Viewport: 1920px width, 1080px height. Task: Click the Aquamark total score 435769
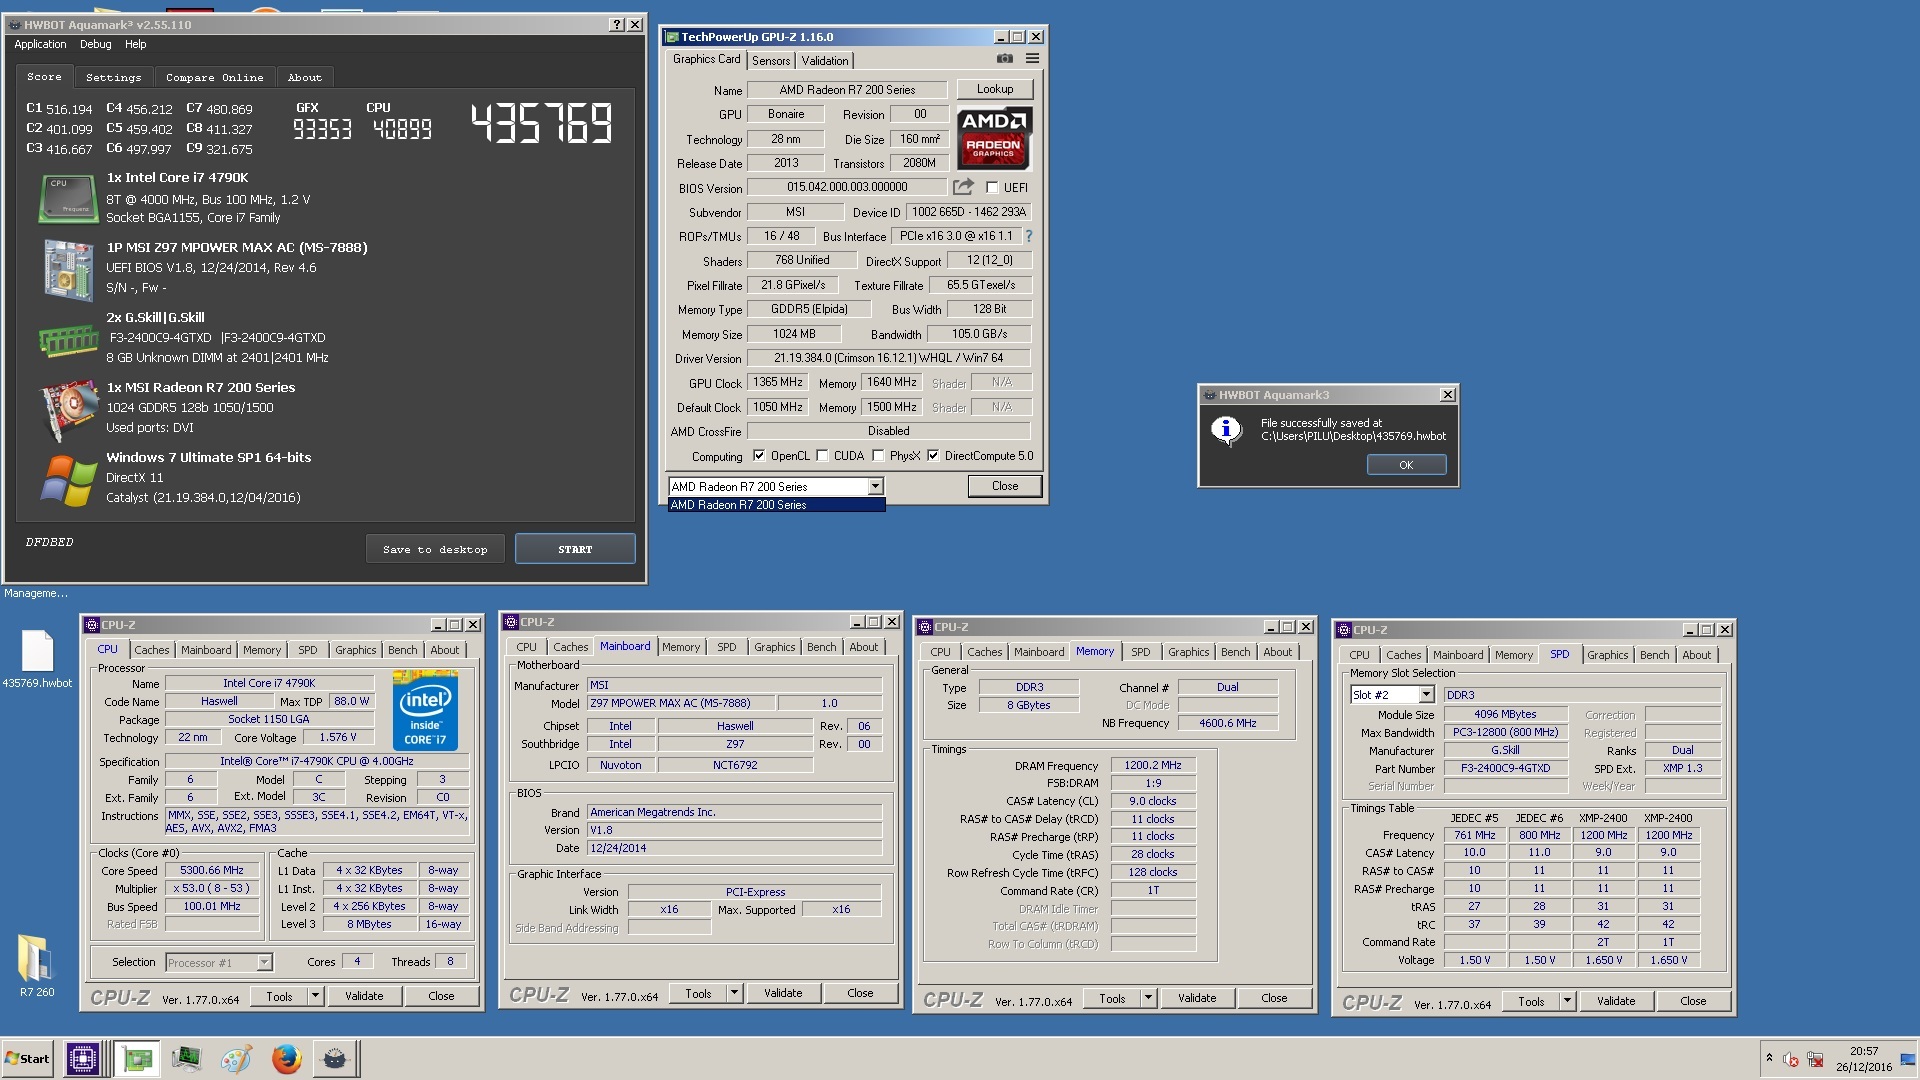pyautogui.click(x=541, y=124)
